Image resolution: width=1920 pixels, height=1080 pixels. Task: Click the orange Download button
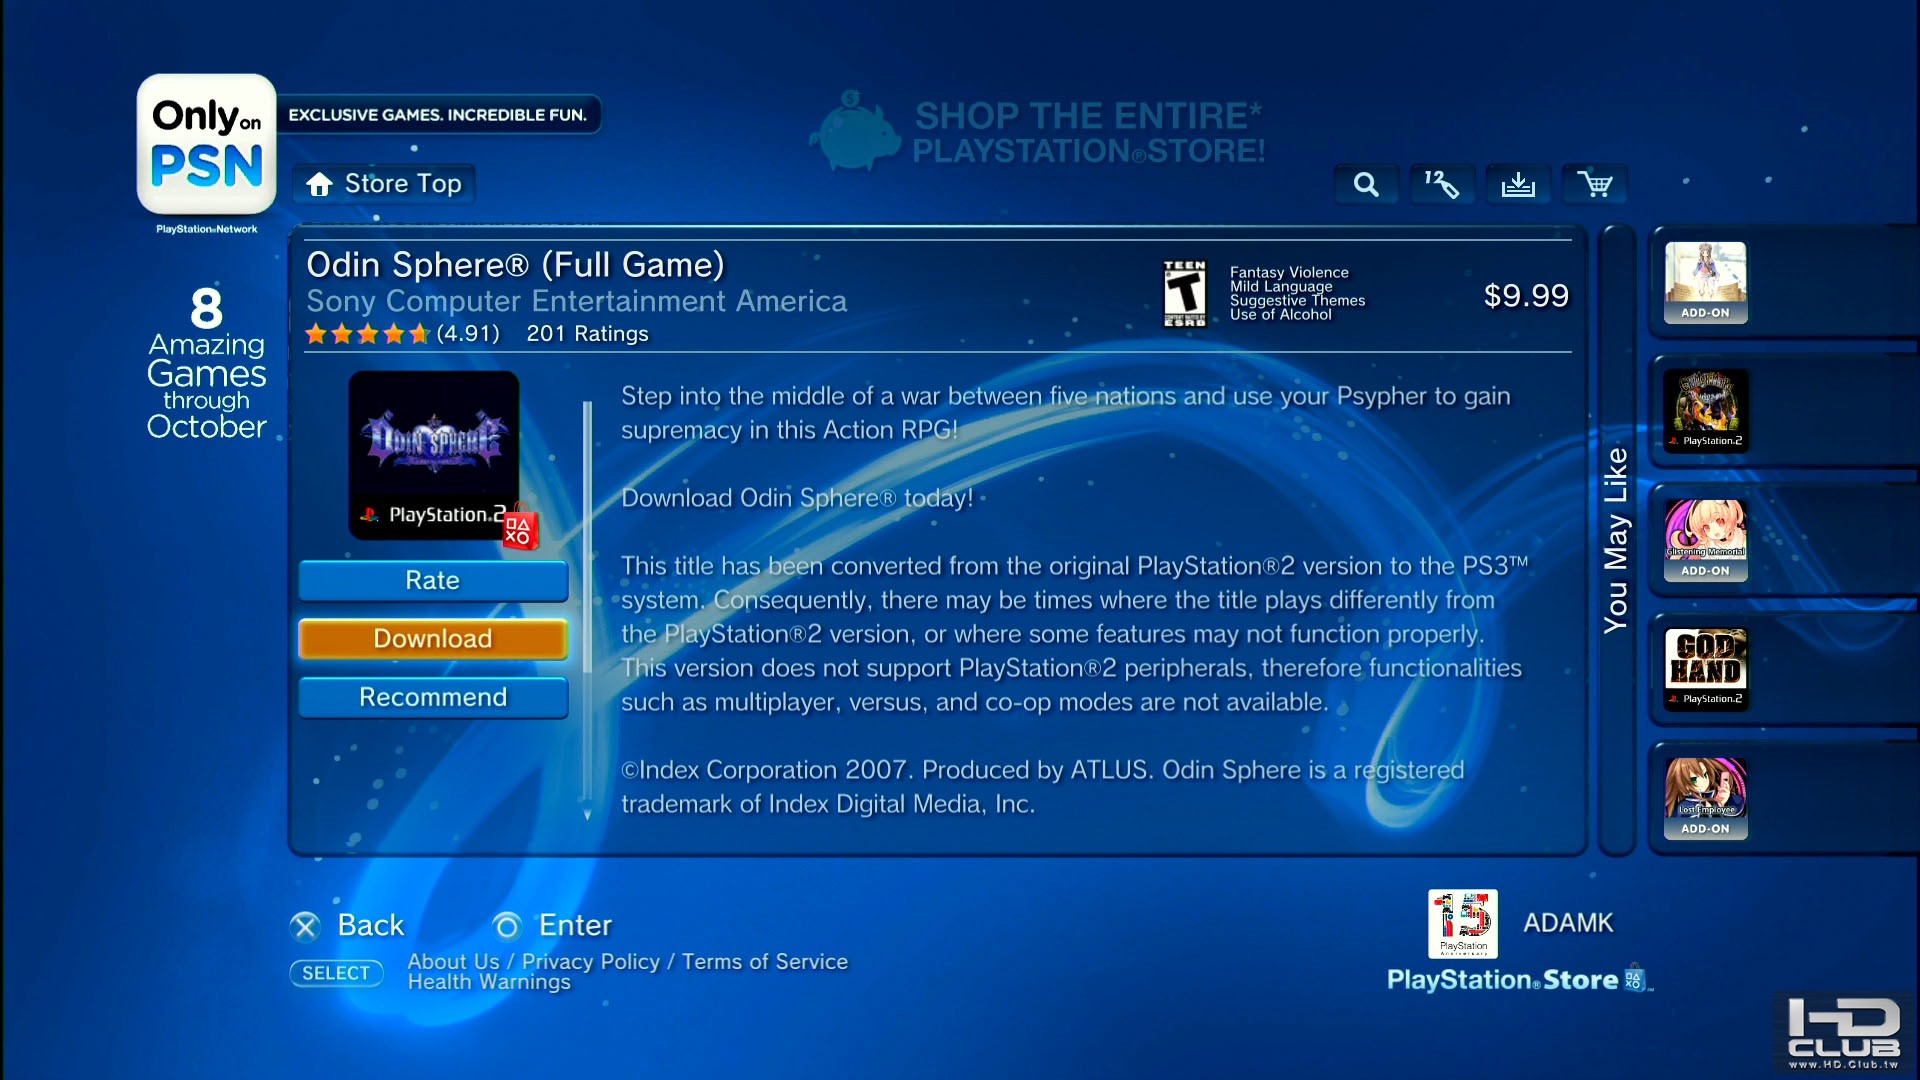[x=433, y=639]
